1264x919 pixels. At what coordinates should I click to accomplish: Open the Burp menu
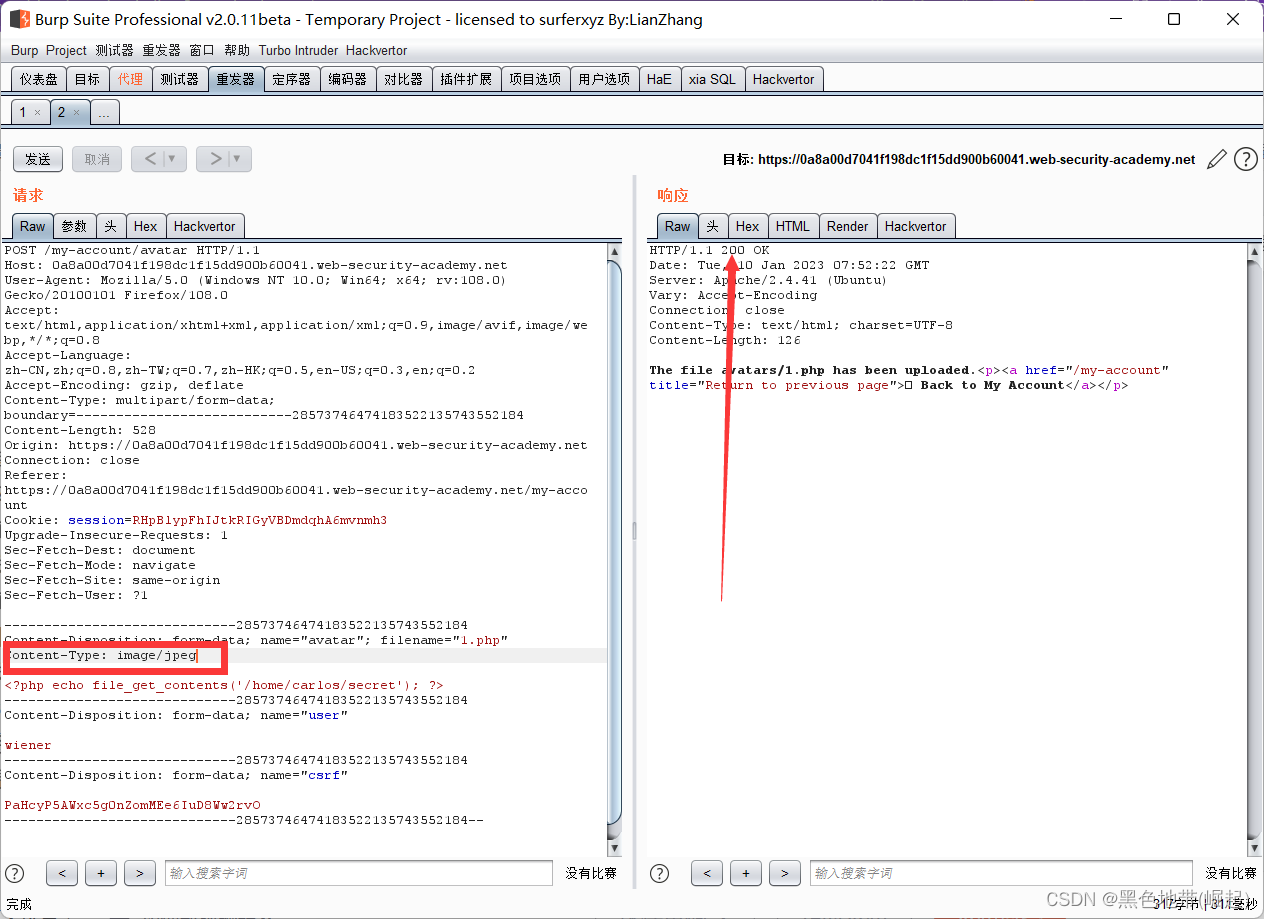tap(24, 50)
